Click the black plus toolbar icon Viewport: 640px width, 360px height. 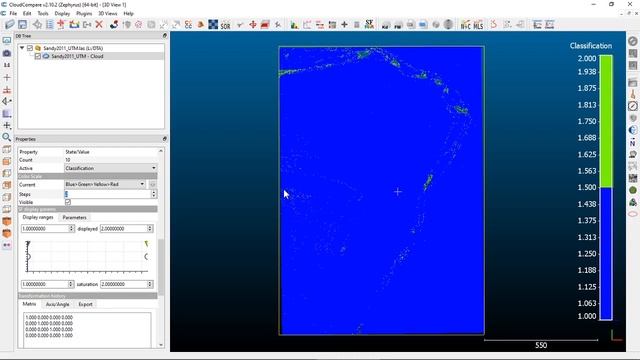click(344, 24)
